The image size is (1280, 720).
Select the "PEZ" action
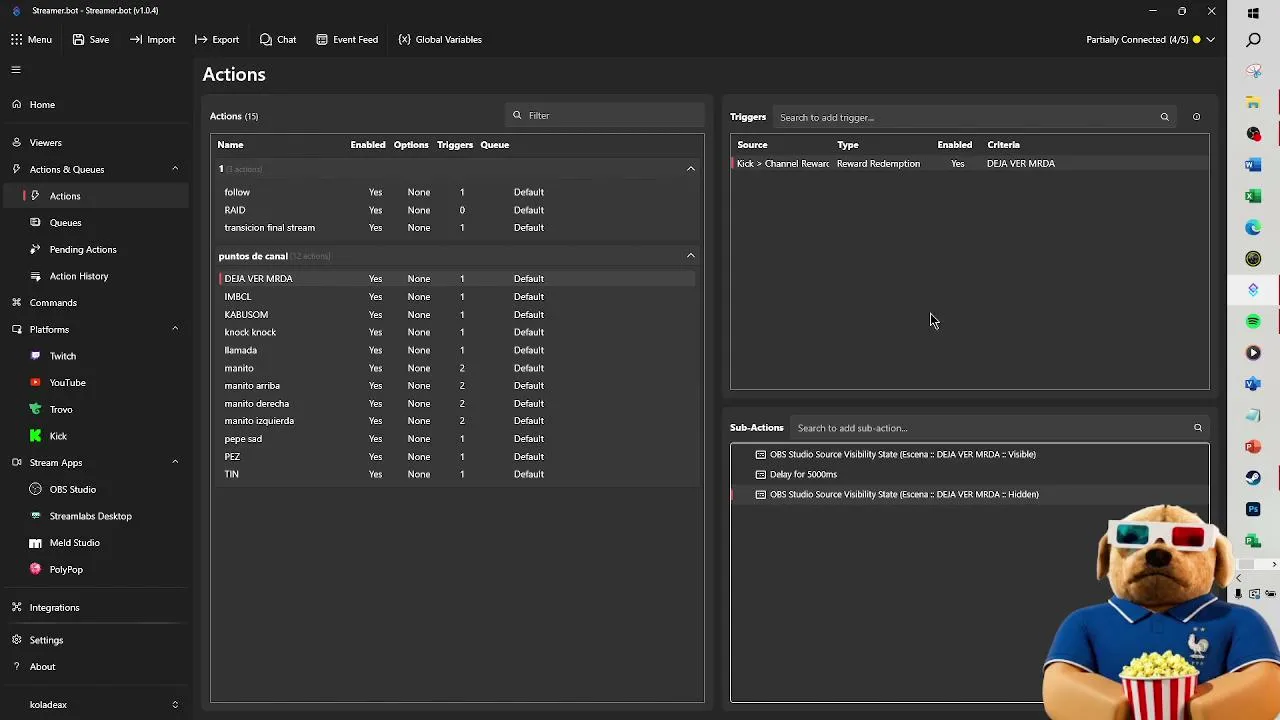pyautogui.click(x=456, y=457)
